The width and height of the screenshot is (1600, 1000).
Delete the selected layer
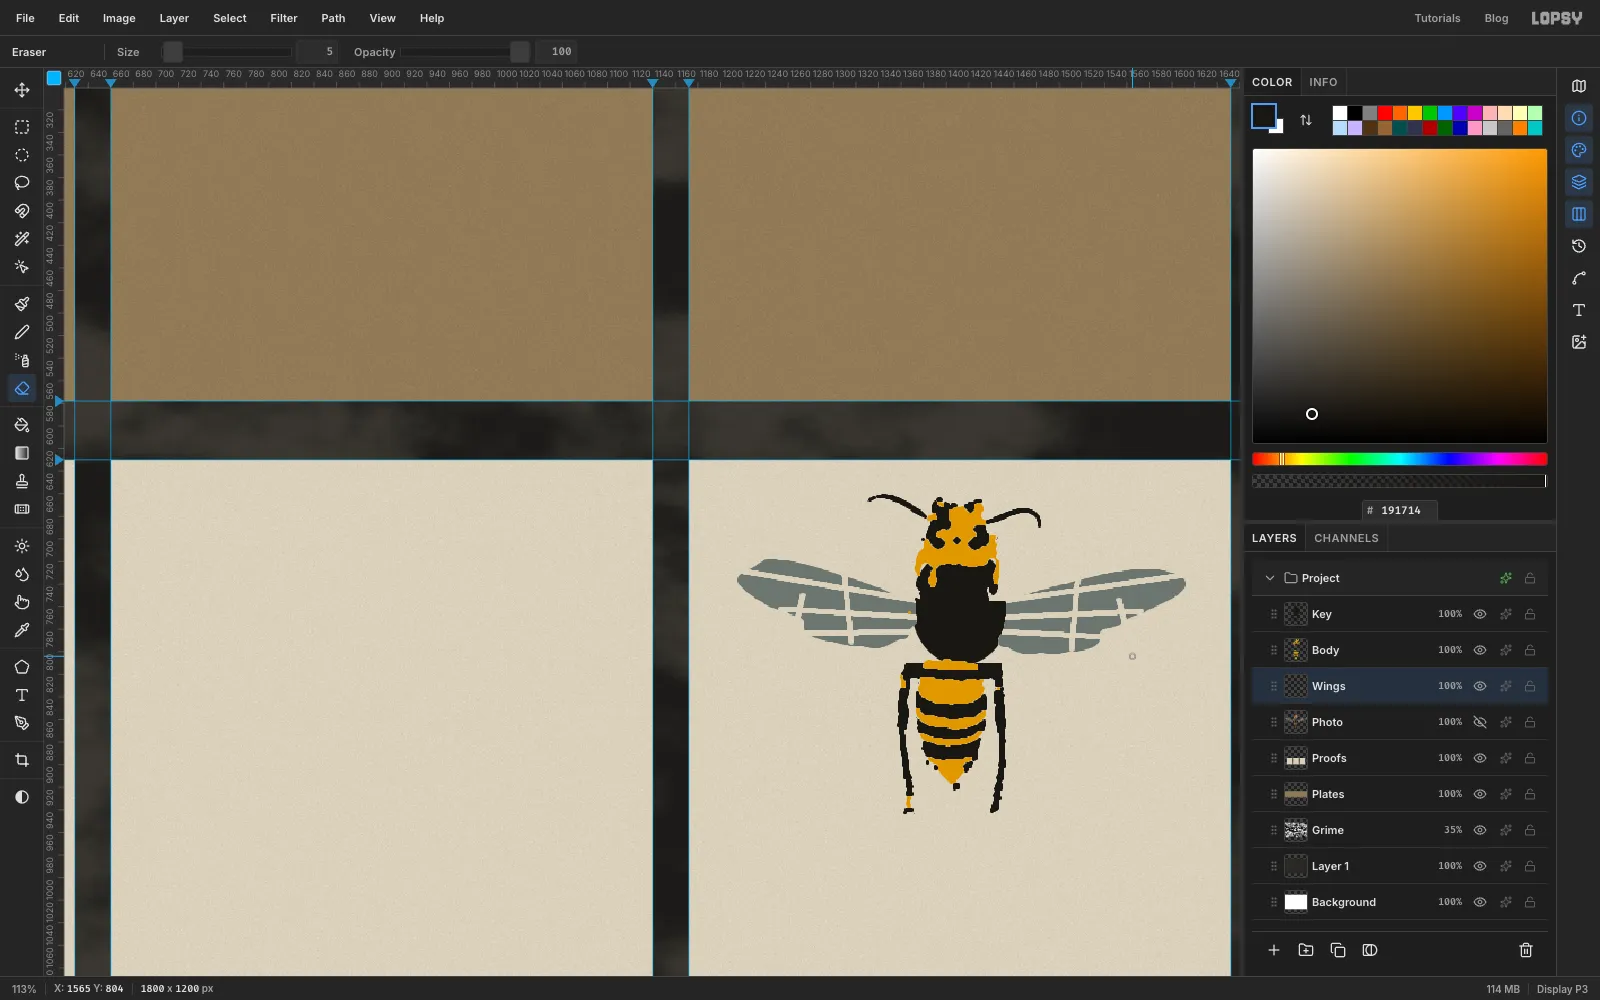coord(1526,950)
